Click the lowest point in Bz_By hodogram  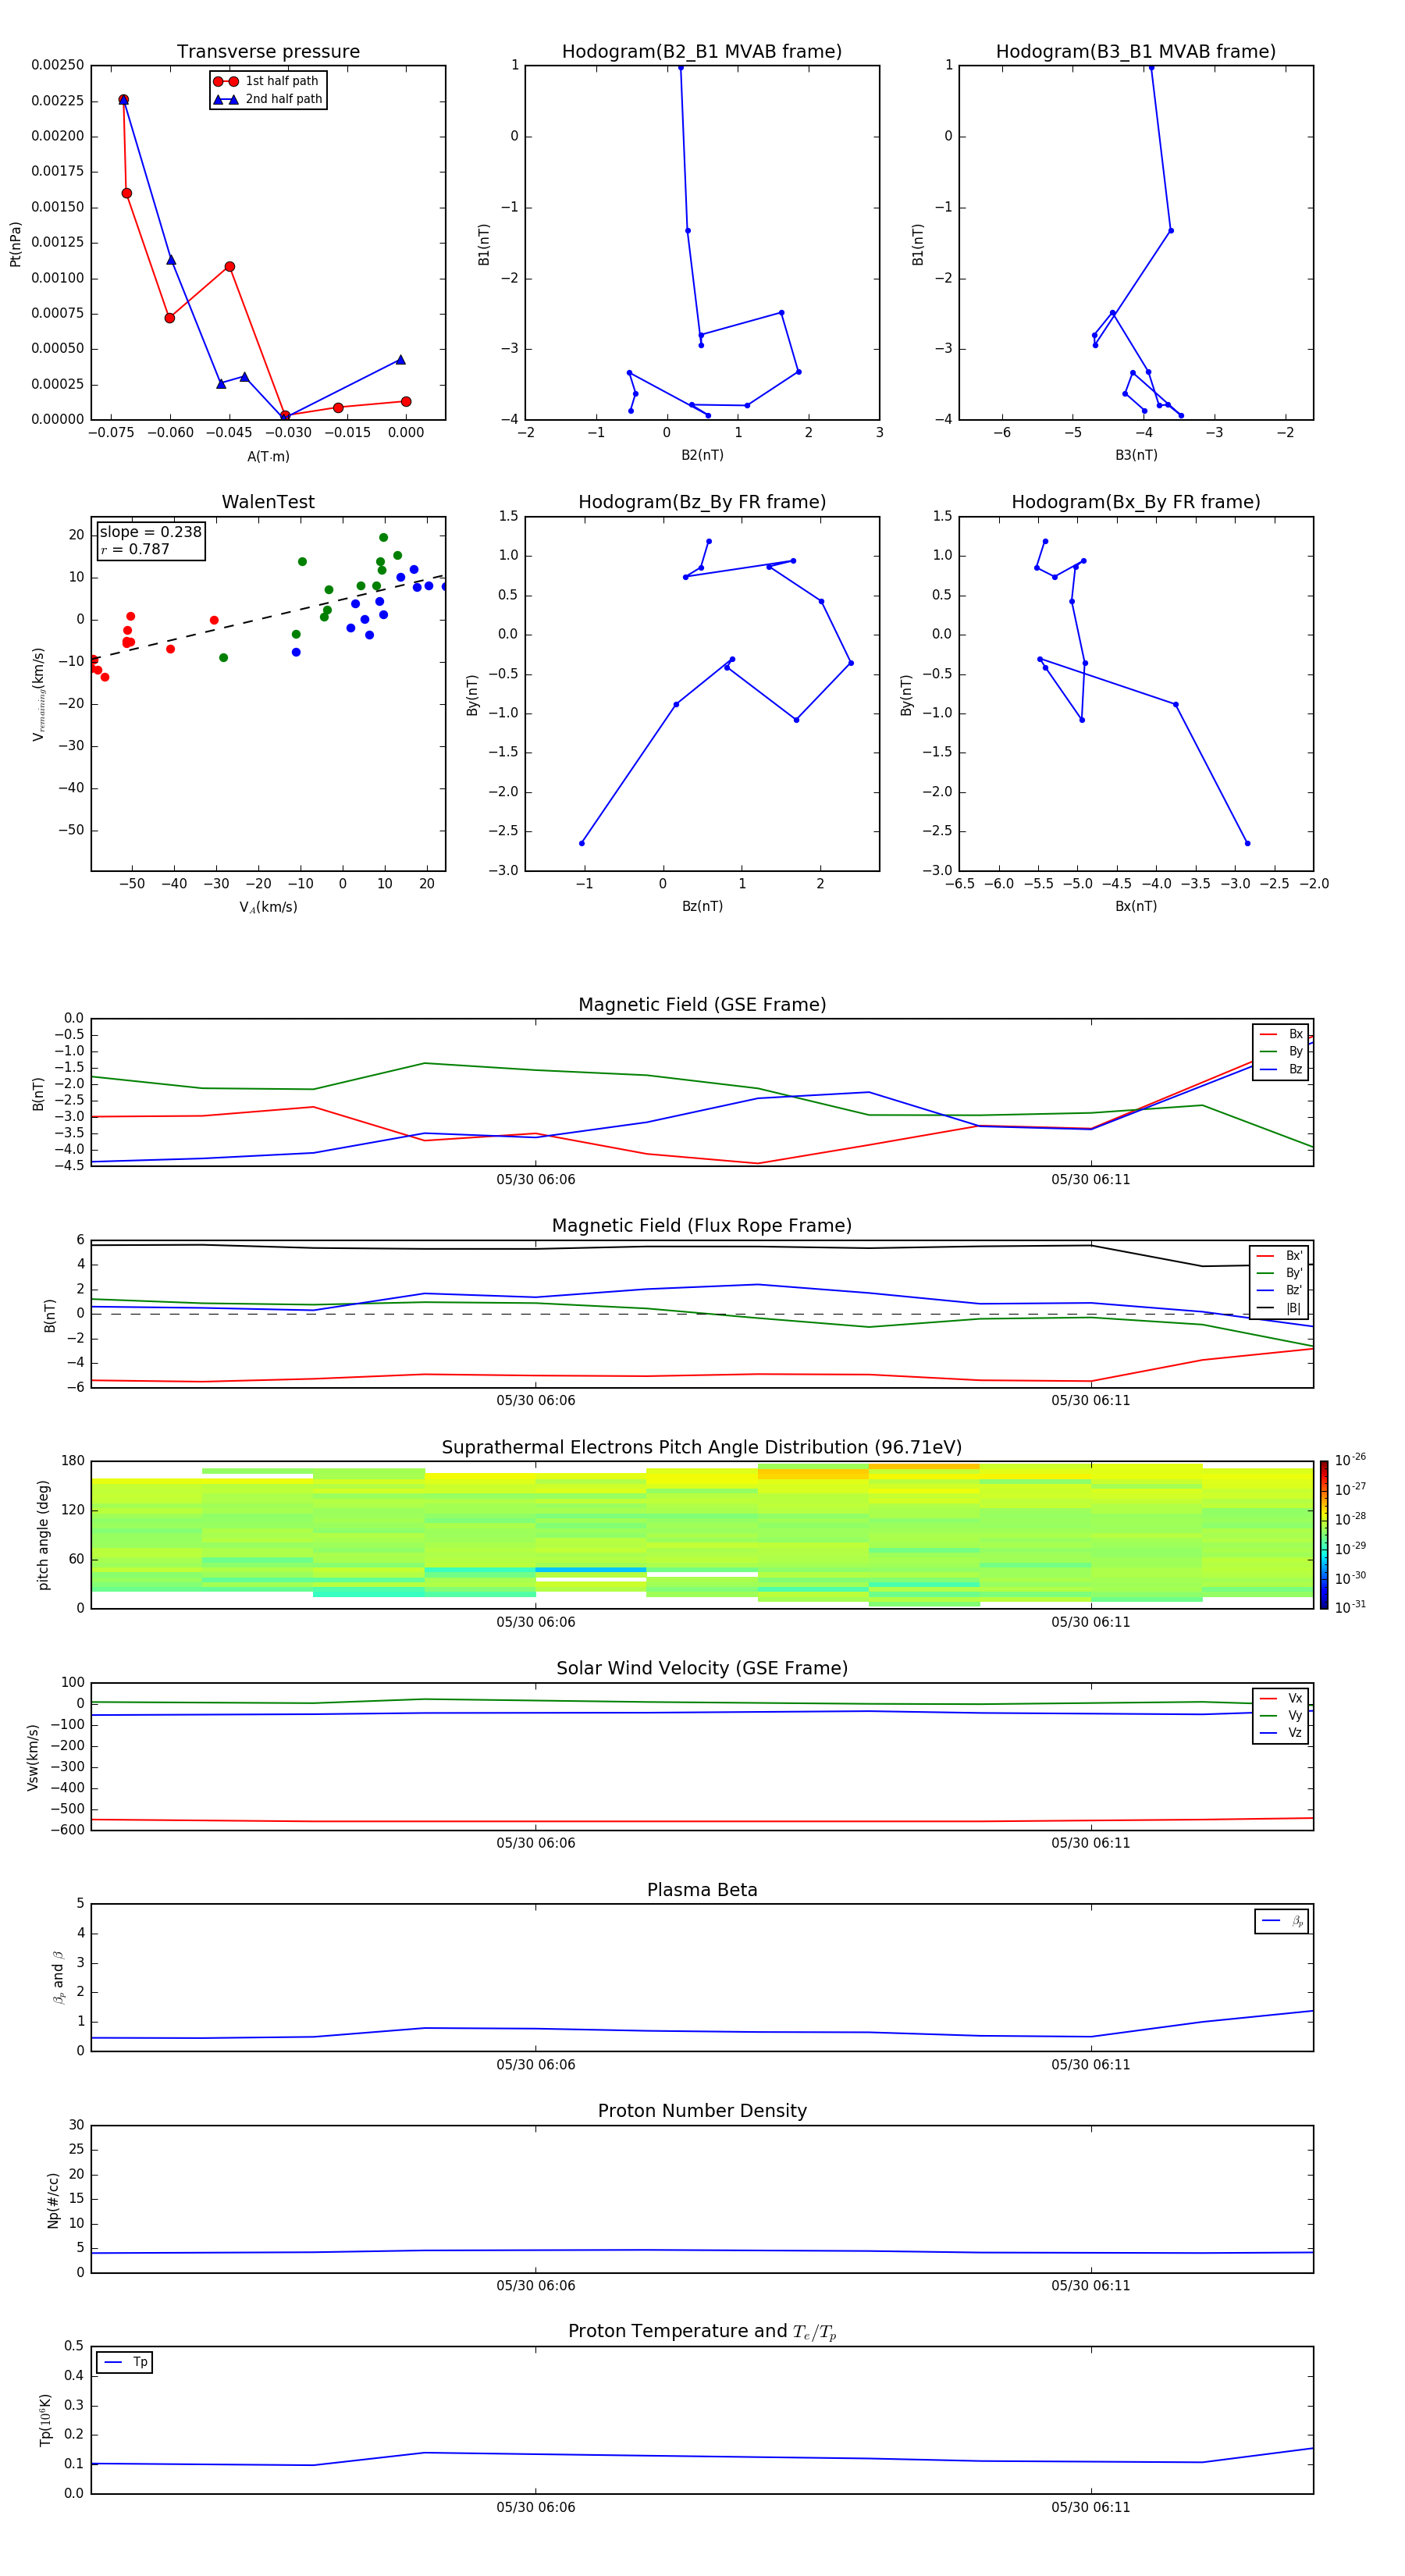click(x=582, y=843)
